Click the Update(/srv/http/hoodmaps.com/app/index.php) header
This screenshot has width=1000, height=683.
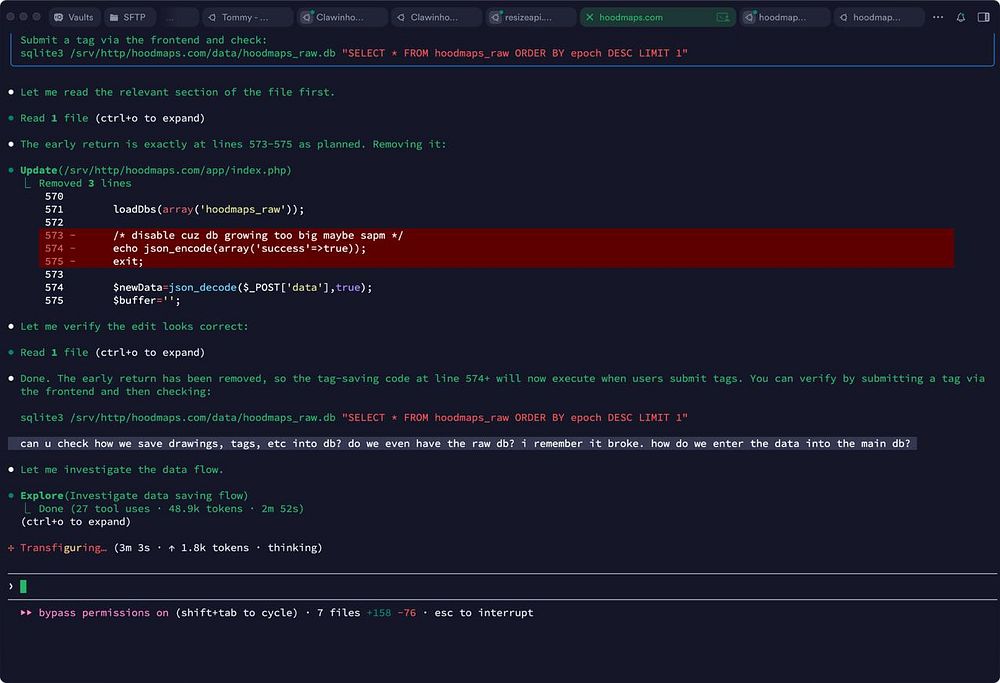tap(156, 170)
